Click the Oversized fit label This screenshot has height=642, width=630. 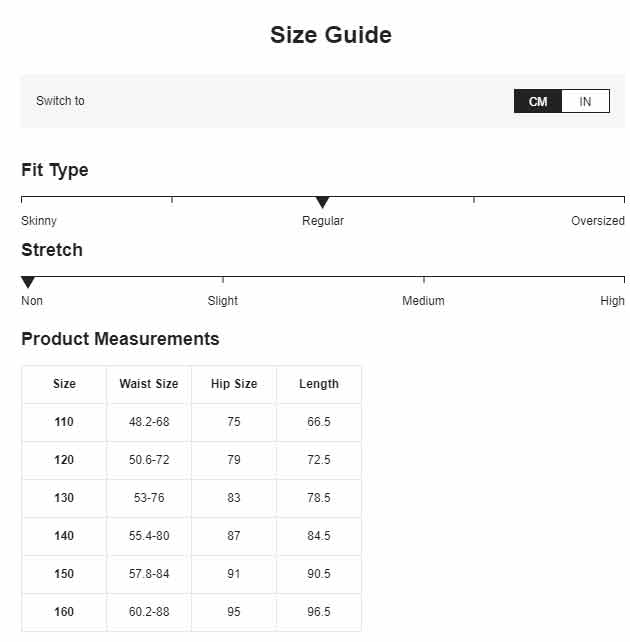click(598, 221)
